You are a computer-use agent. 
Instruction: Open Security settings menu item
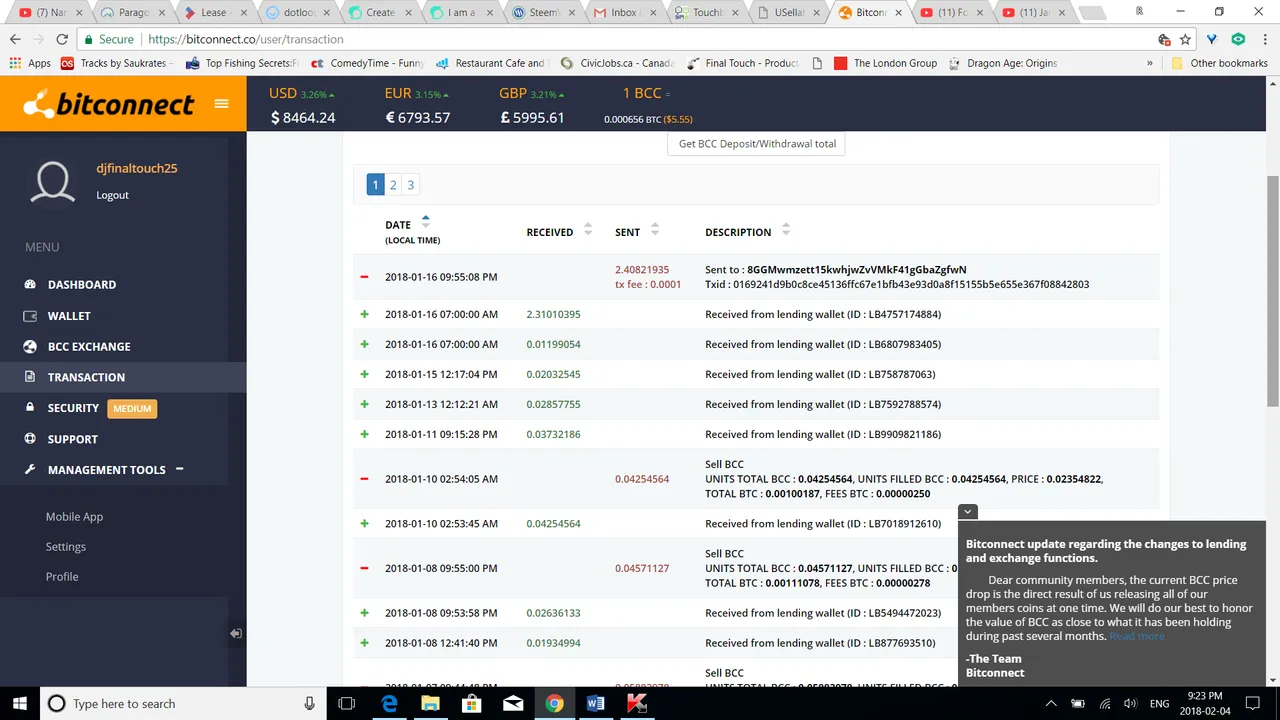73,408
